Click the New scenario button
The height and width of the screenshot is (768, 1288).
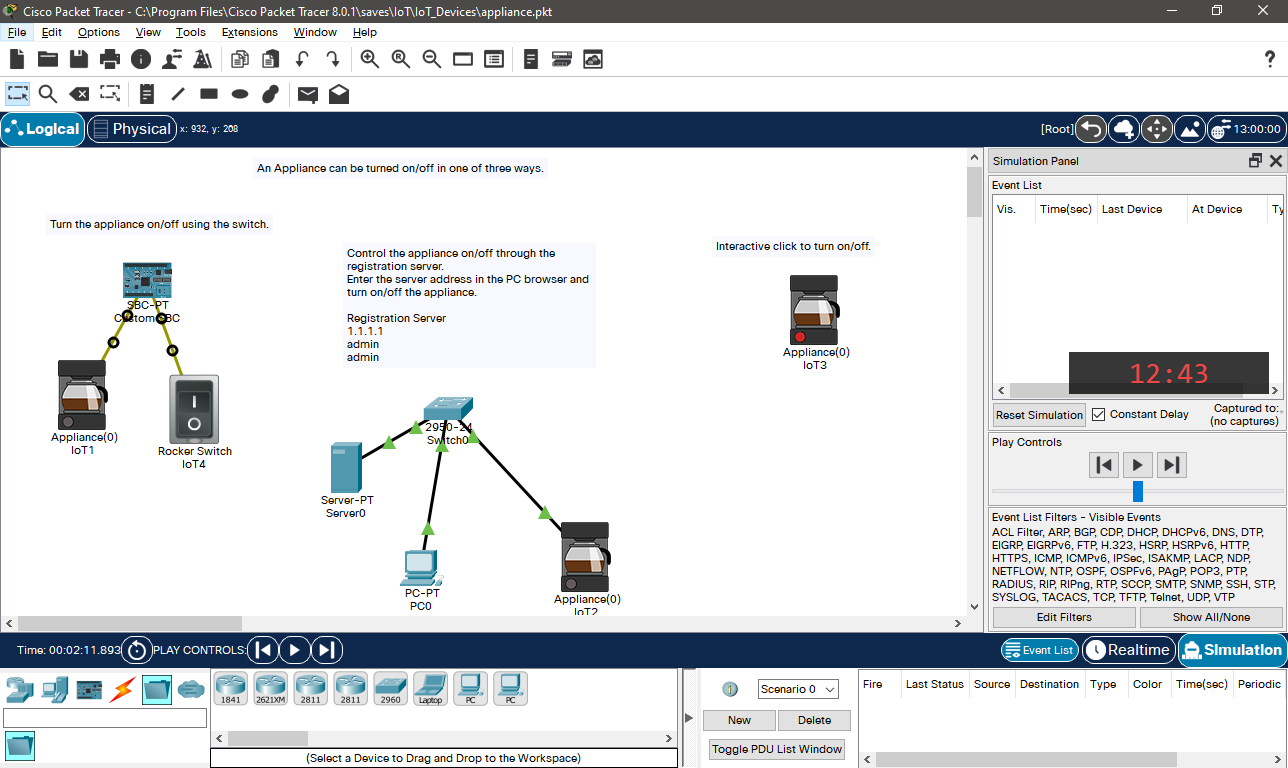pyautogui.click(x=739, y=720)
